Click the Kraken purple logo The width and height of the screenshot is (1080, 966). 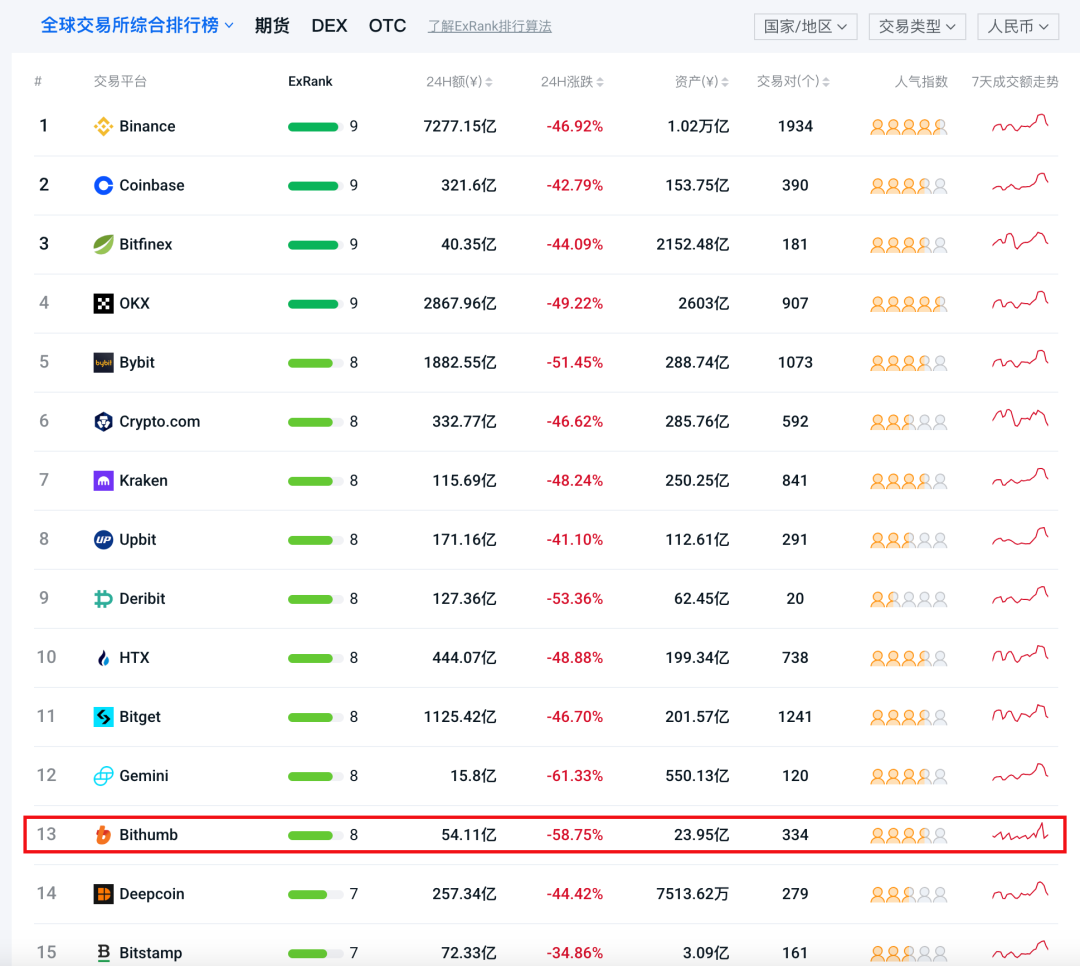tap(103, 481)
